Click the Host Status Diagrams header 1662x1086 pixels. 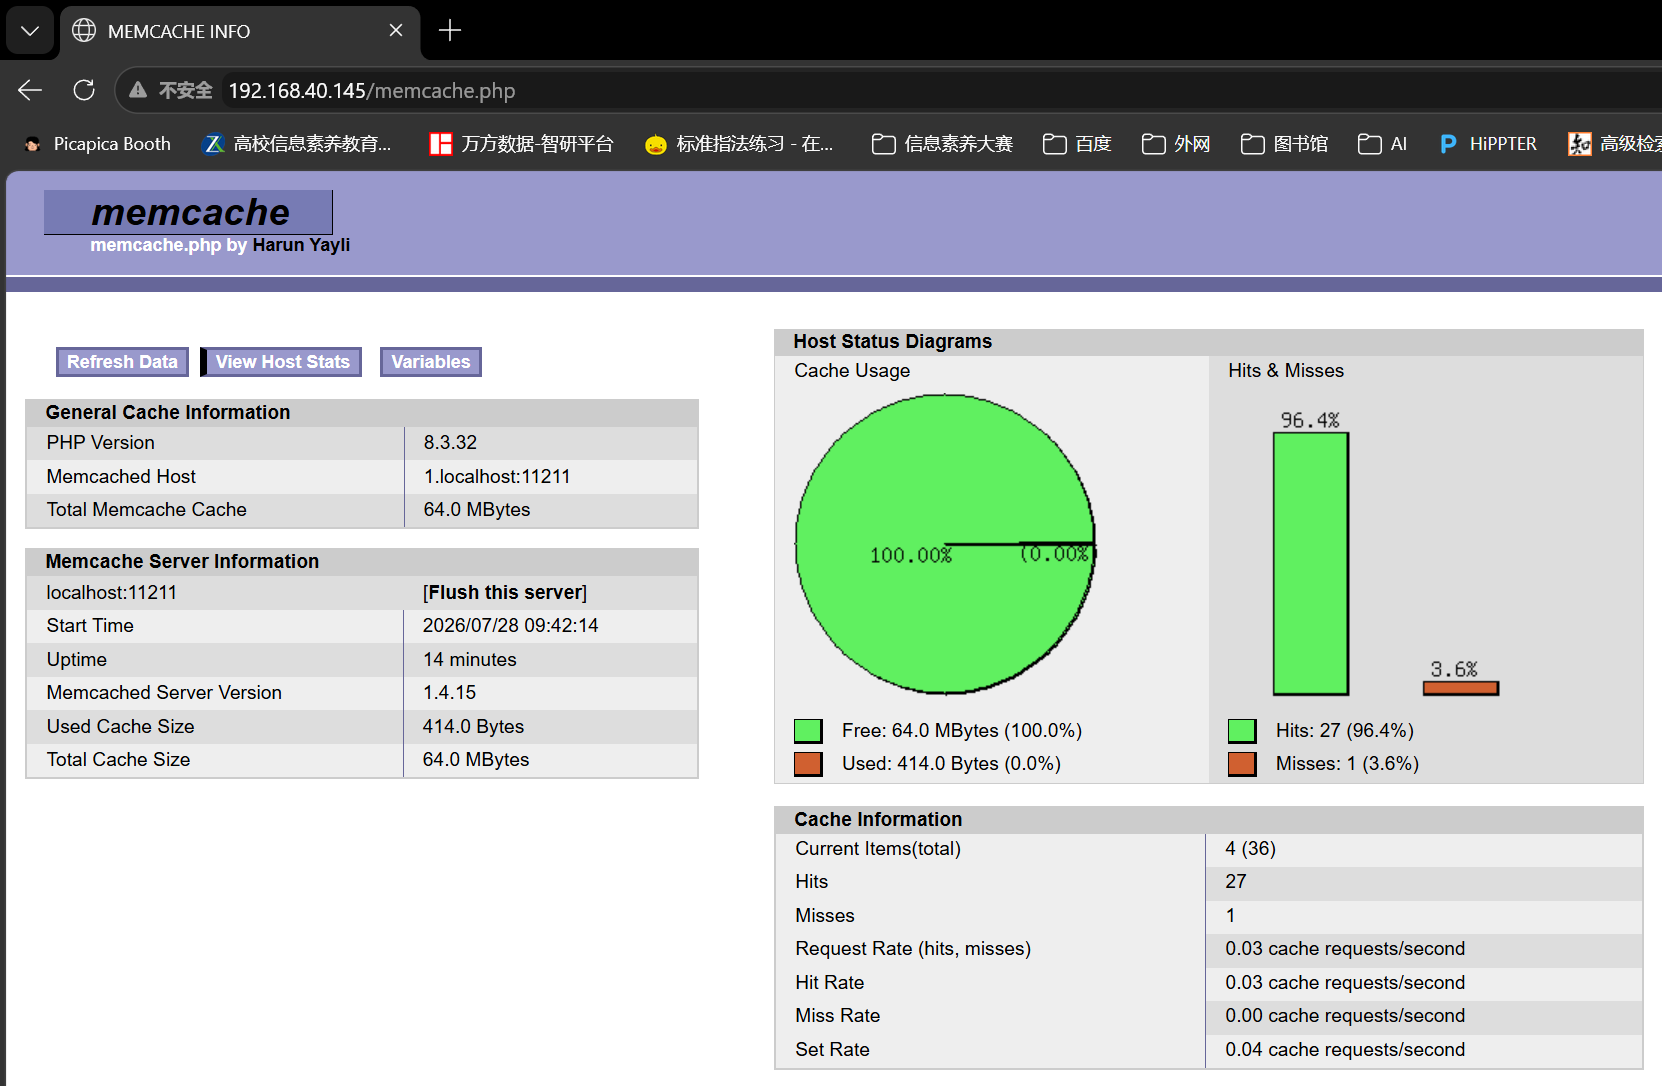click(1208, 342)
